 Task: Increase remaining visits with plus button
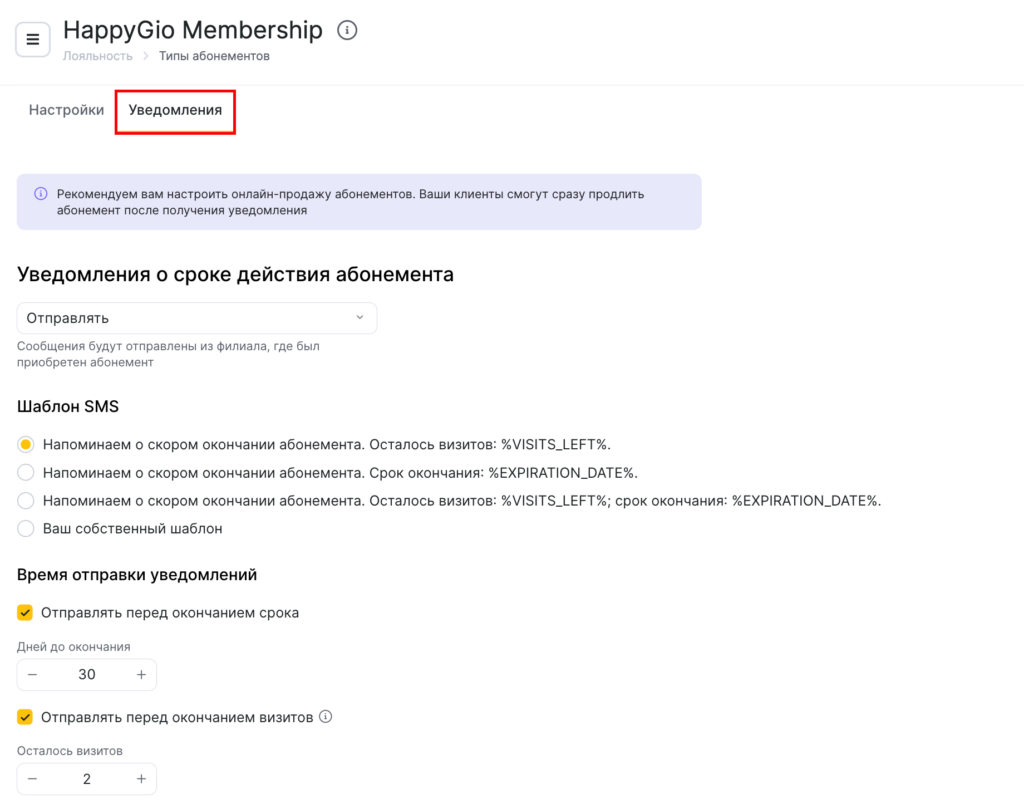(141, 779)
